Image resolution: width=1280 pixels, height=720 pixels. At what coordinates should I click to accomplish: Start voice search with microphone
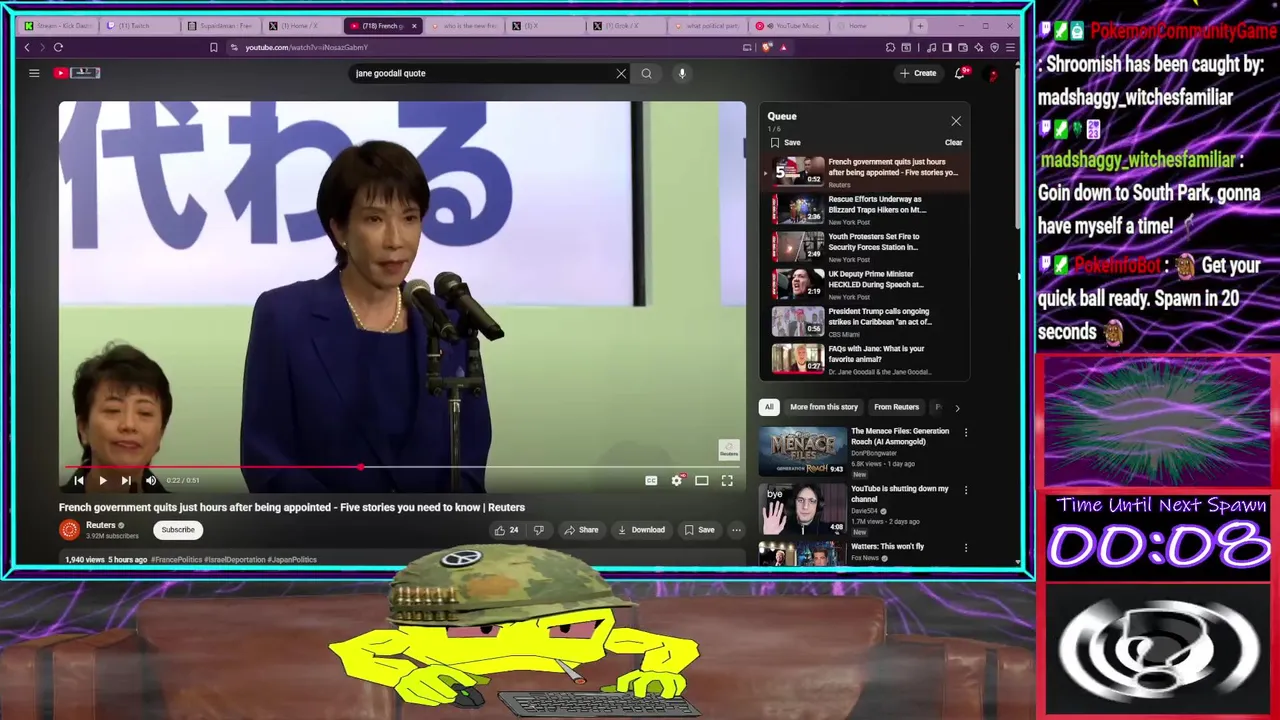pyautogui.click(x=682, y=73)
